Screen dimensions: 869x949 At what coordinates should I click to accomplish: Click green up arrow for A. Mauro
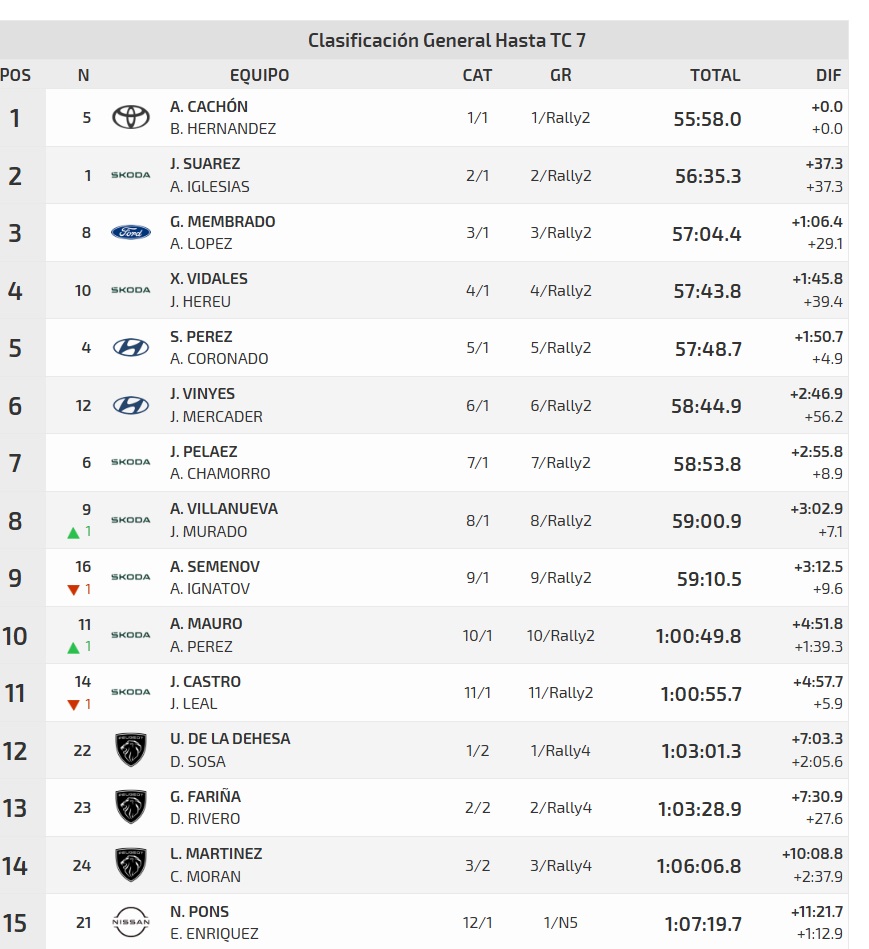tap(73, 648)
